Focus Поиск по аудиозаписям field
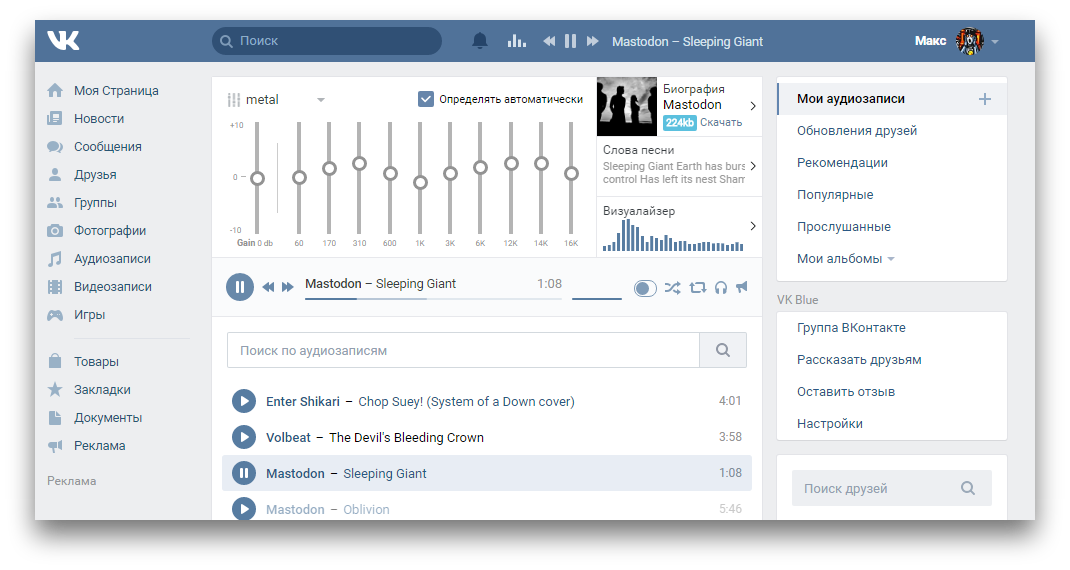Image resolution: width=1070 pixels, height=570 pixels. (x=463, y=350)
